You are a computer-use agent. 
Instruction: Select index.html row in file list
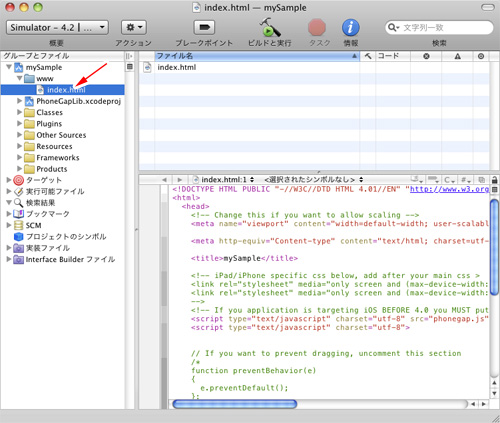(x=314, y=67)
